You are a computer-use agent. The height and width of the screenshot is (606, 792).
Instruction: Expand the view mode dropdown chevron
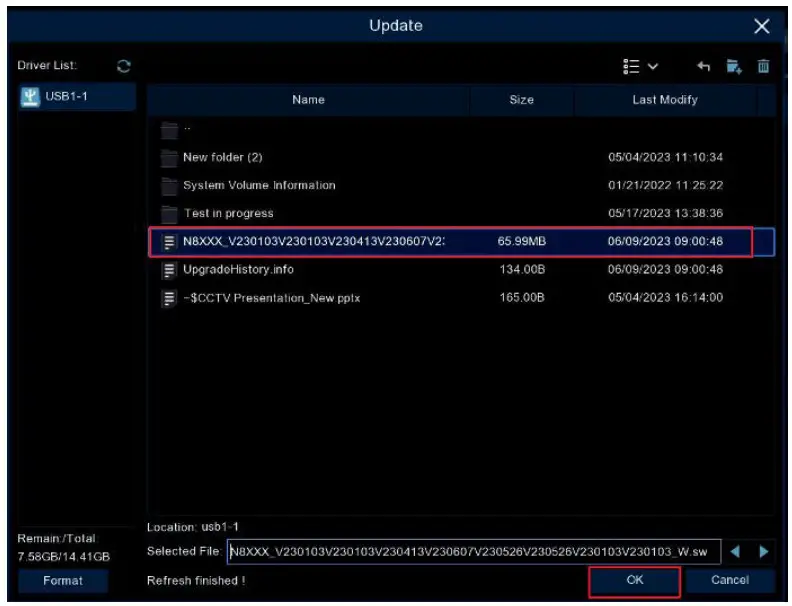point(653,67)
